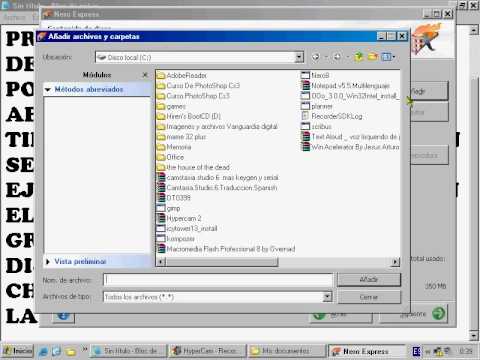Click the back navigation arrow icon
This screenshot has height=360, width=480.
pos(315,57)
